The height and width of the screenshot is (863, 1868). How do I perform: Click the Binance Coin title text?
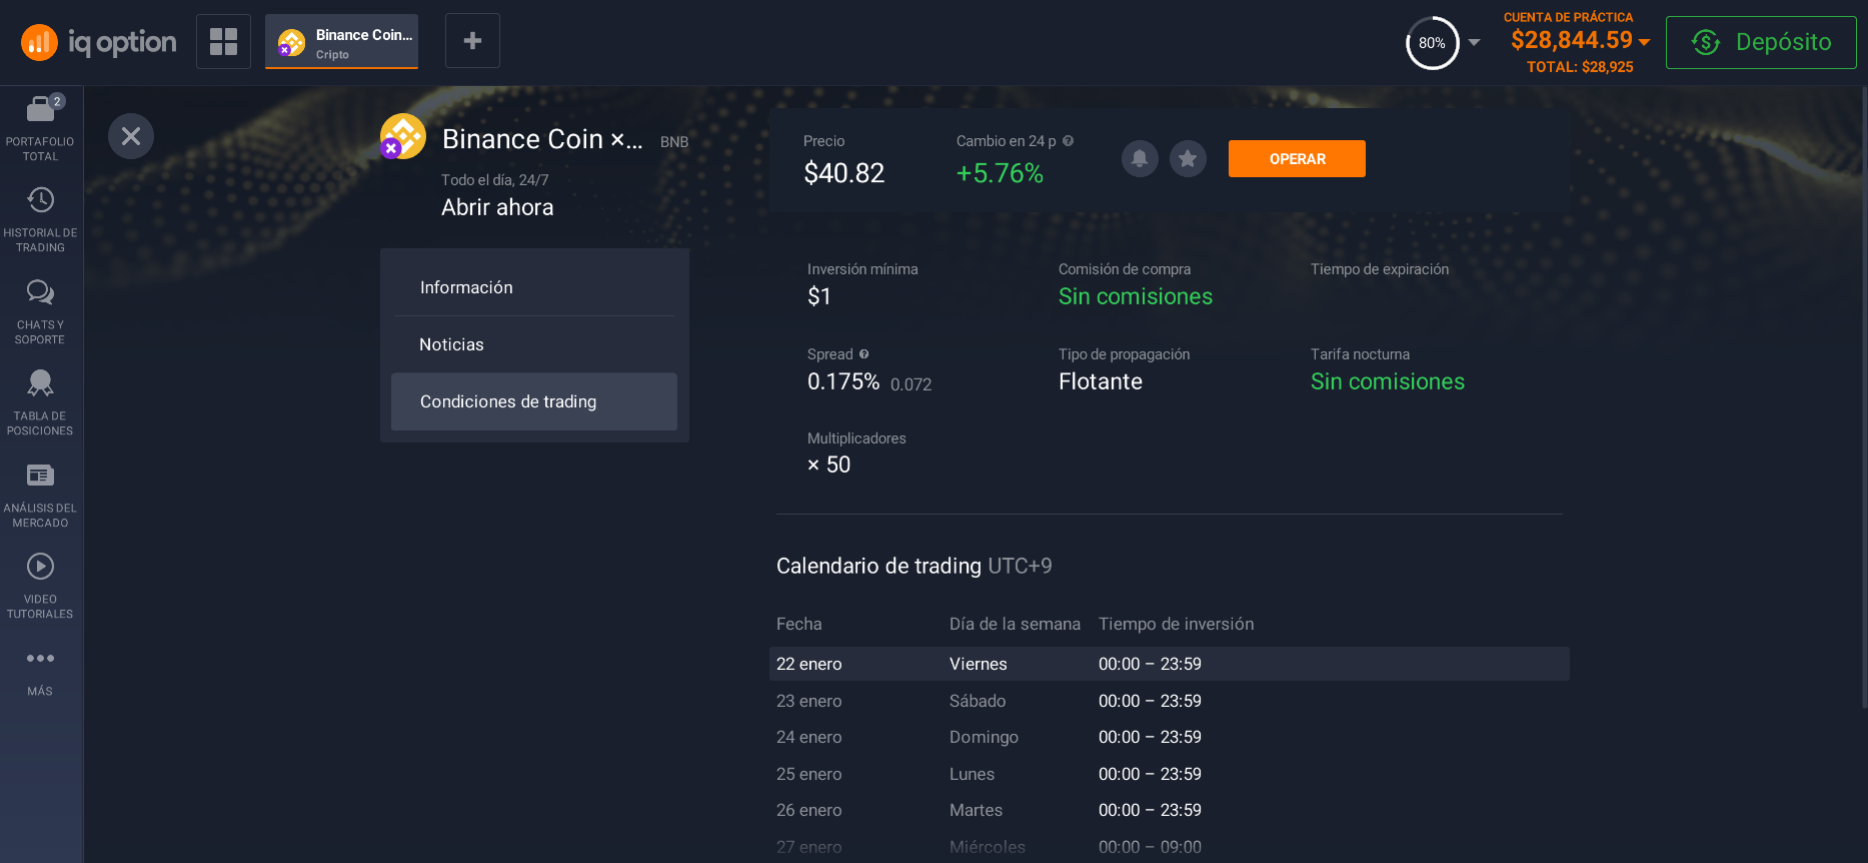pyautogui.click(x=542, y=139)
